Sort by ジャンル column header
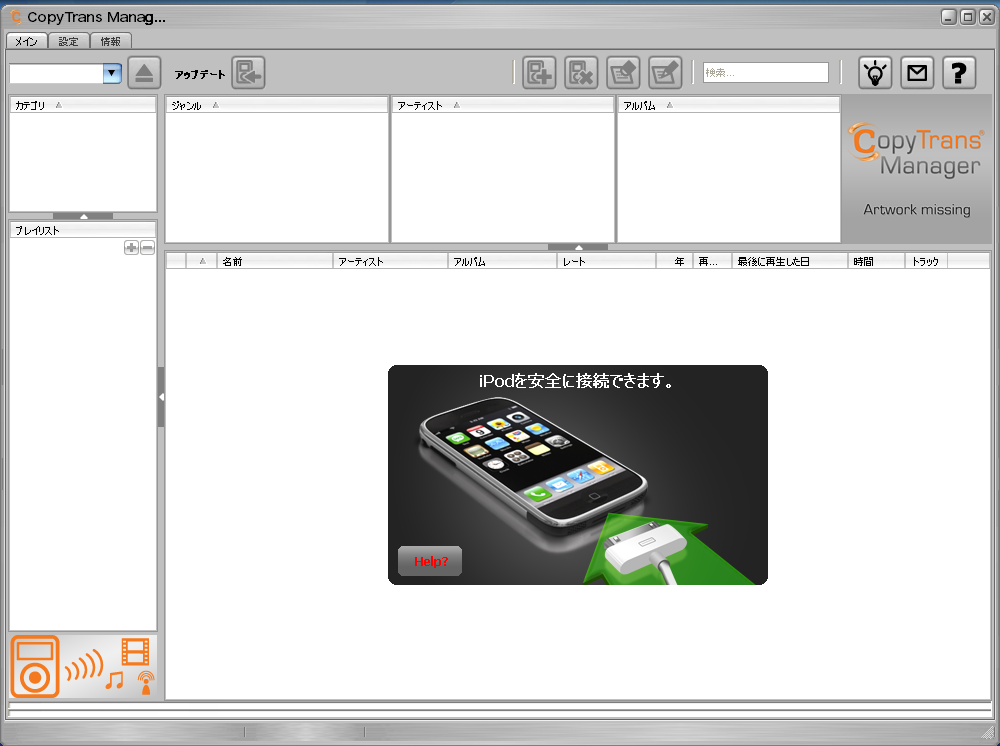Image resolution: width=1000 pixels, height=746 pixels. coord(277,105)
